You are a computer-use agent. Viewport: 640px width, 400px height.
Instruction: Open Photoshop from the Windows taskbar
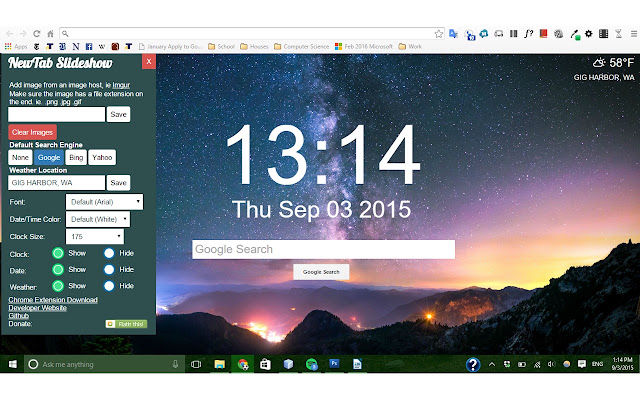[x=334, y=364]
